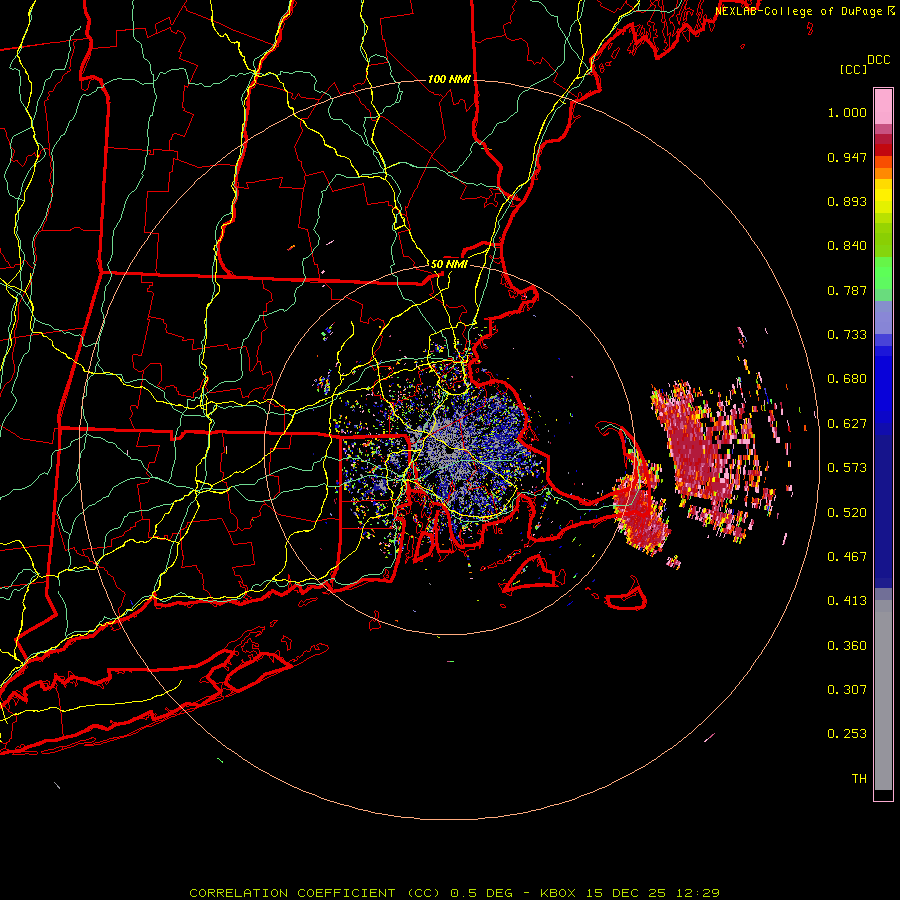Click the 0.307 color scale value
This screenshot has height=900, width=900.
click(x=847, y=690)
